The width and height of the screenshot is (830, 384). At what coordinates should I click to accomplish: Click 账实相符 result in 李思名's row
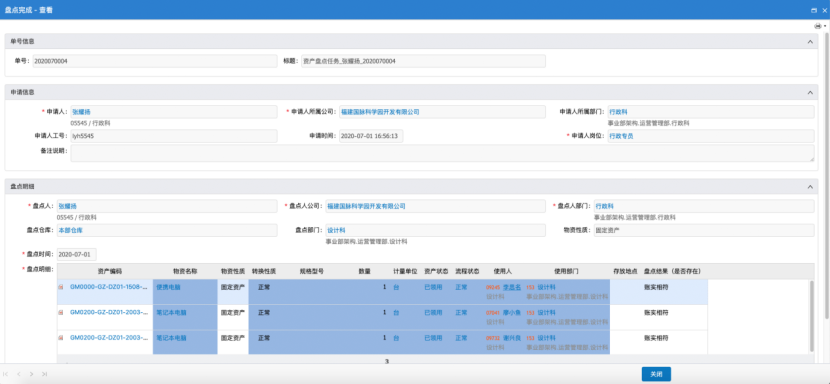tap(656, 287)
